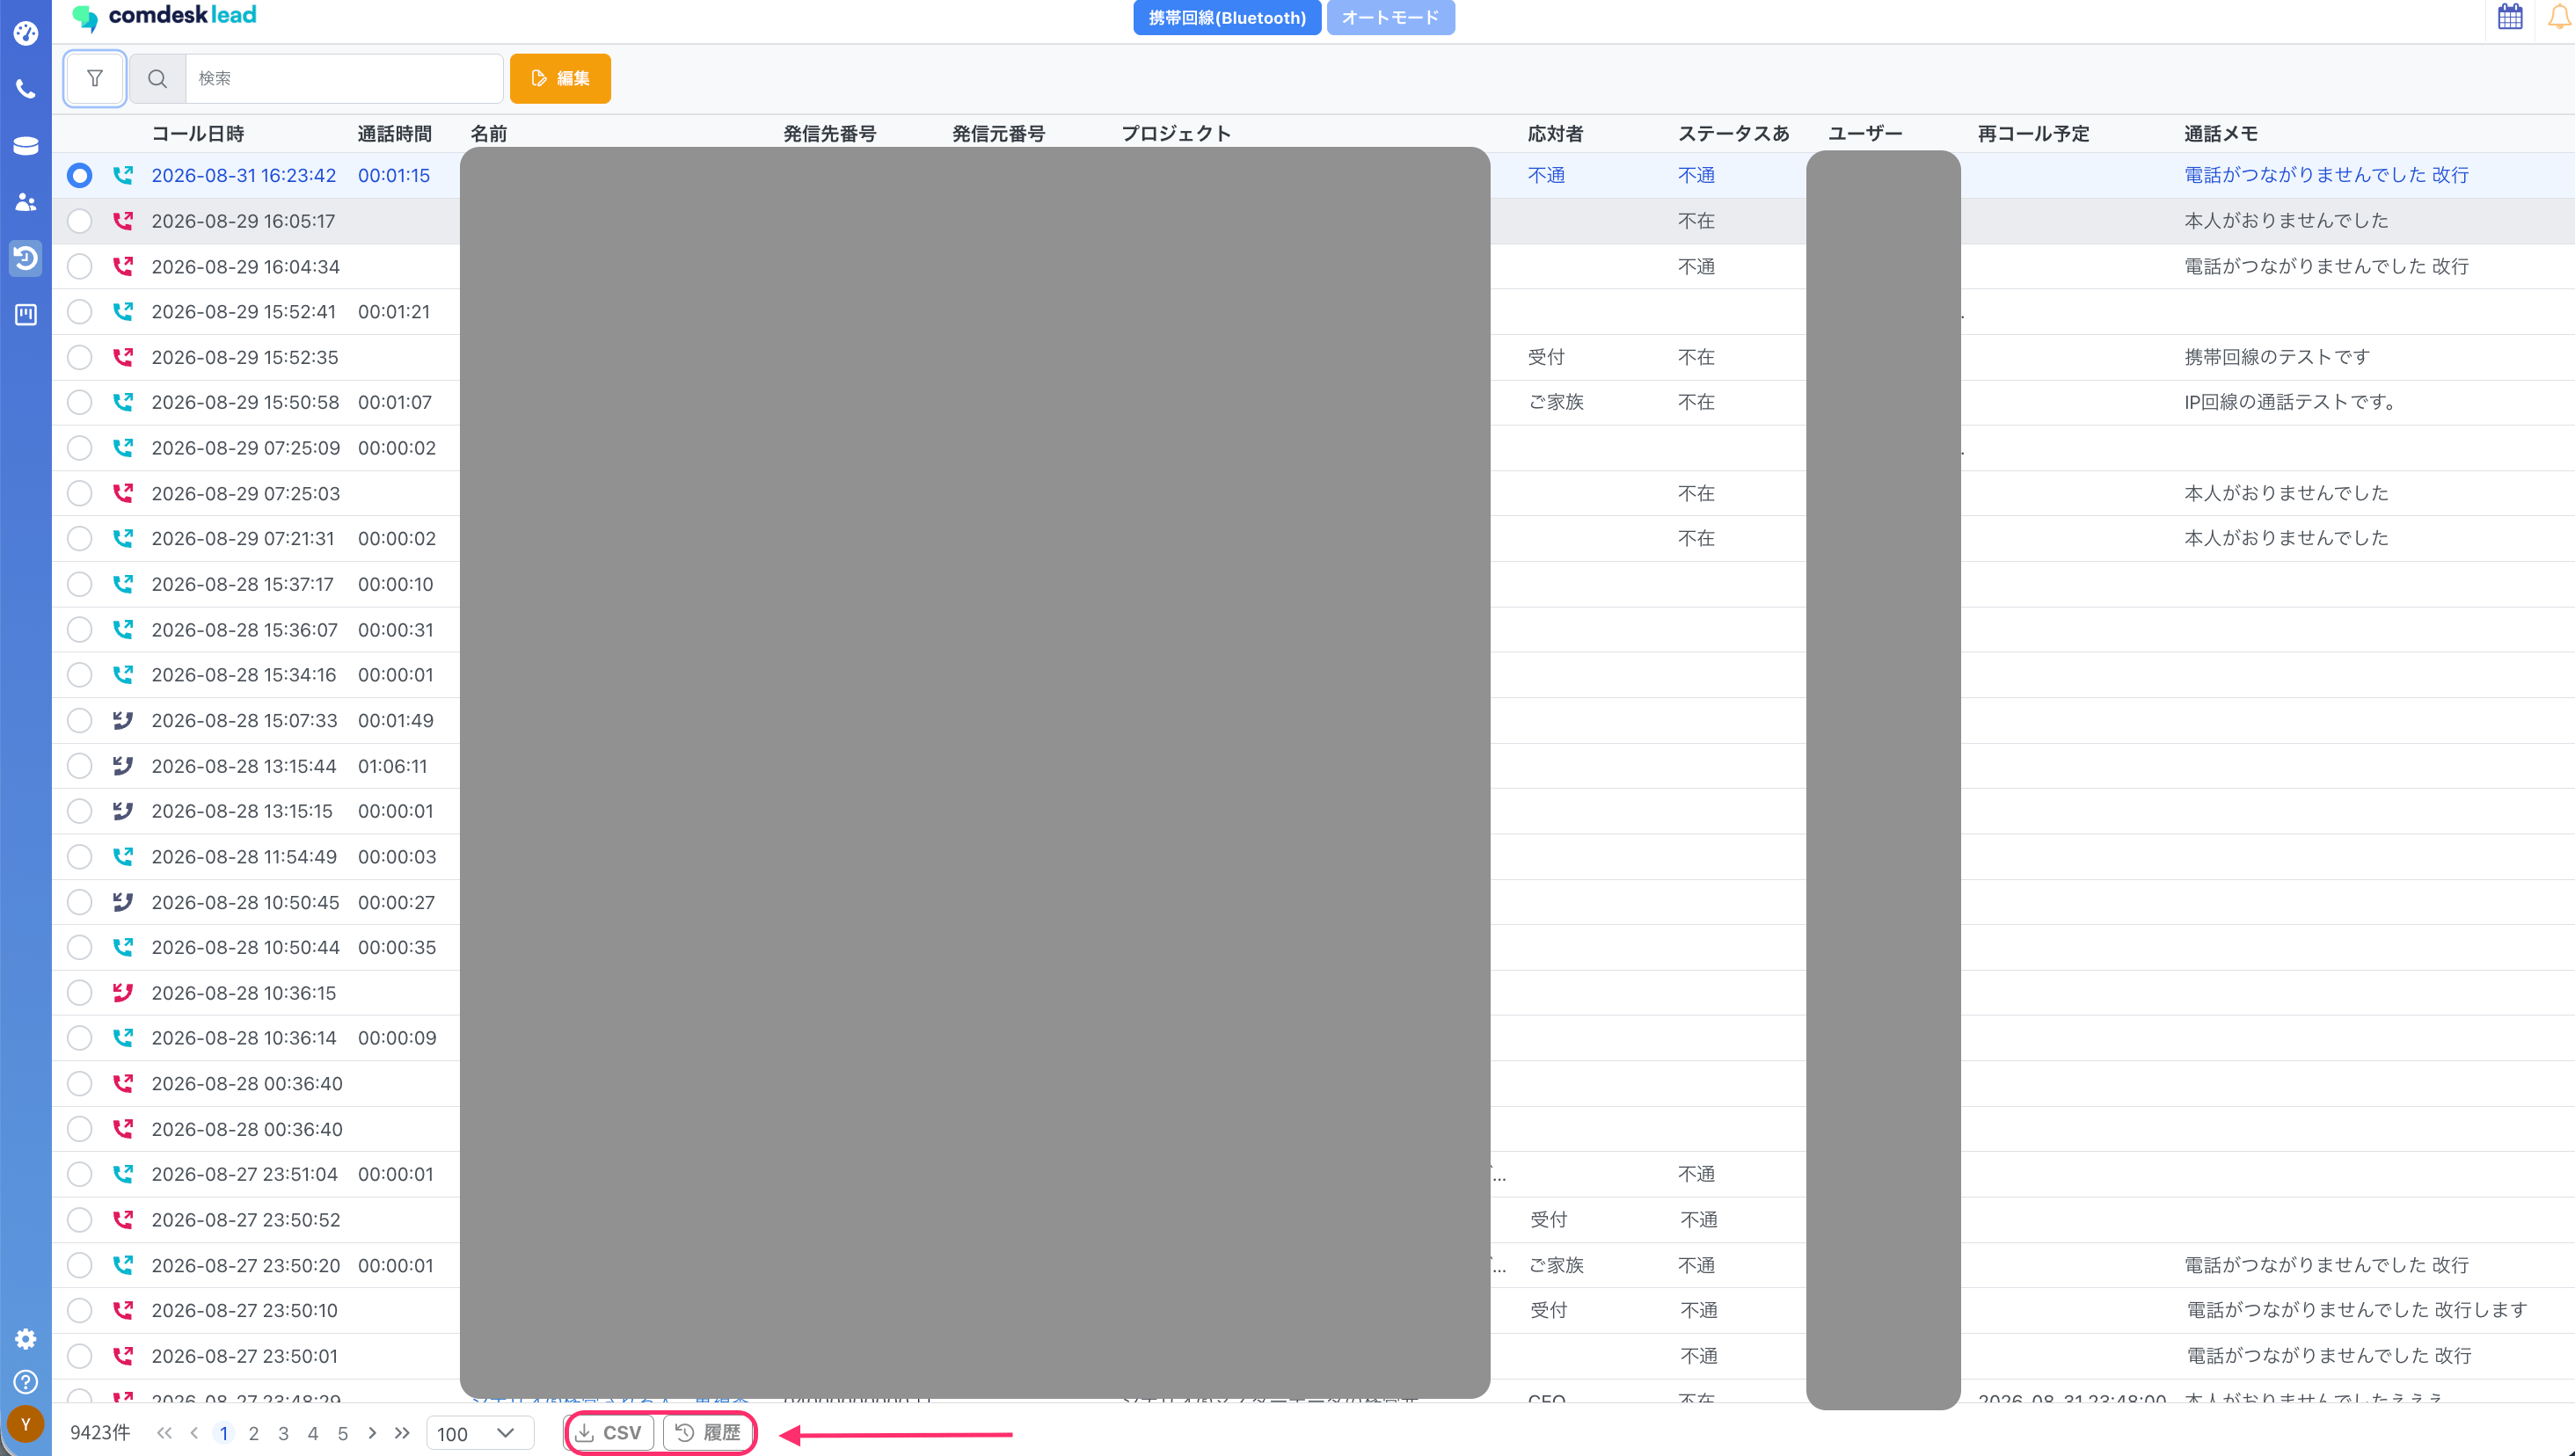Click the 発信先番号 column header
Image resolution: width=2575 pixels, height=1456 pixels.
coord(830,134)
